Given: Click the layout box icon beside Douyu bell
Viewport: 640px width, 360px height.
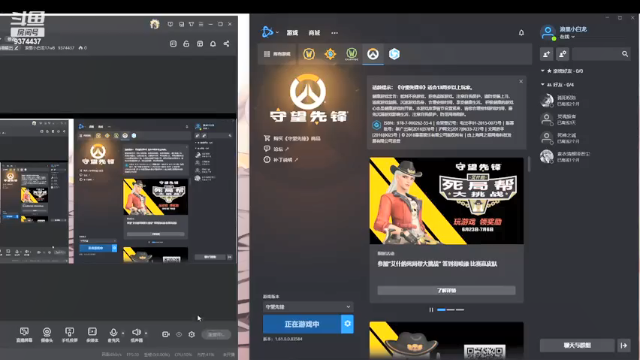Looking at the screenshot, I should pos(200,44).
